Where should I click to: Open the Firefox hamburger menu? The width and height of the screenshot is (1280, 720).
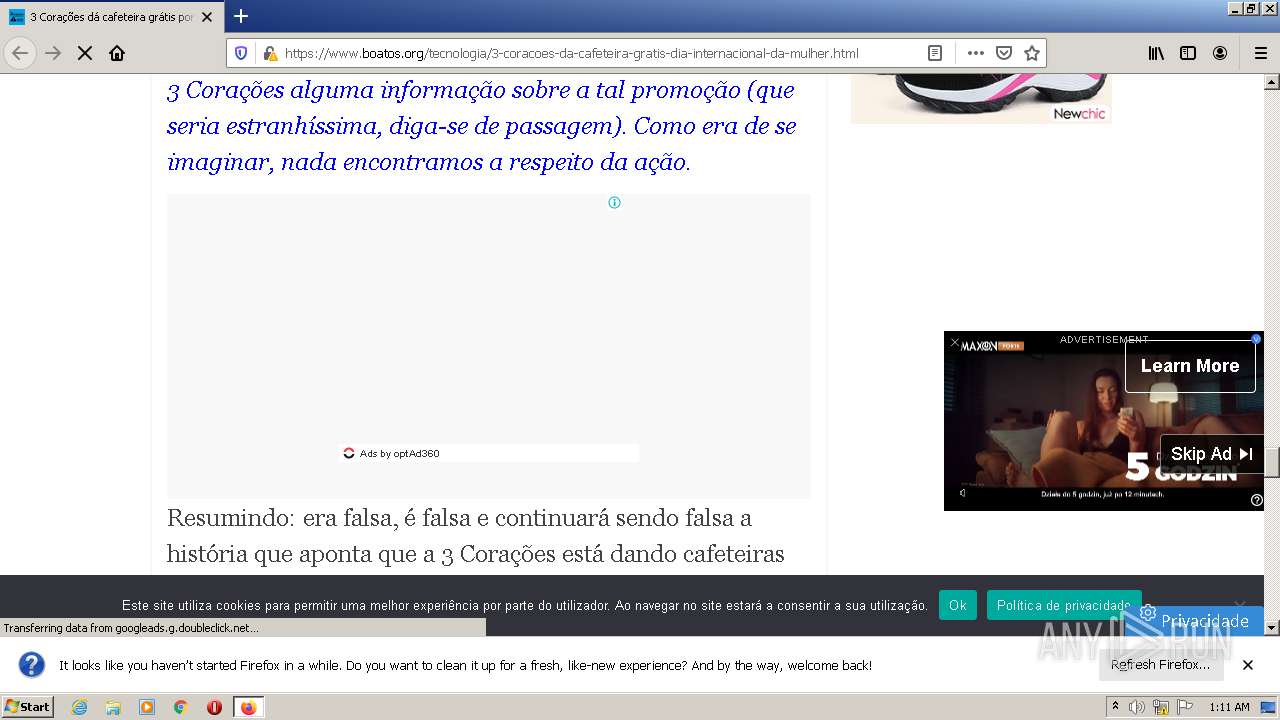[x=1260, y=53]
